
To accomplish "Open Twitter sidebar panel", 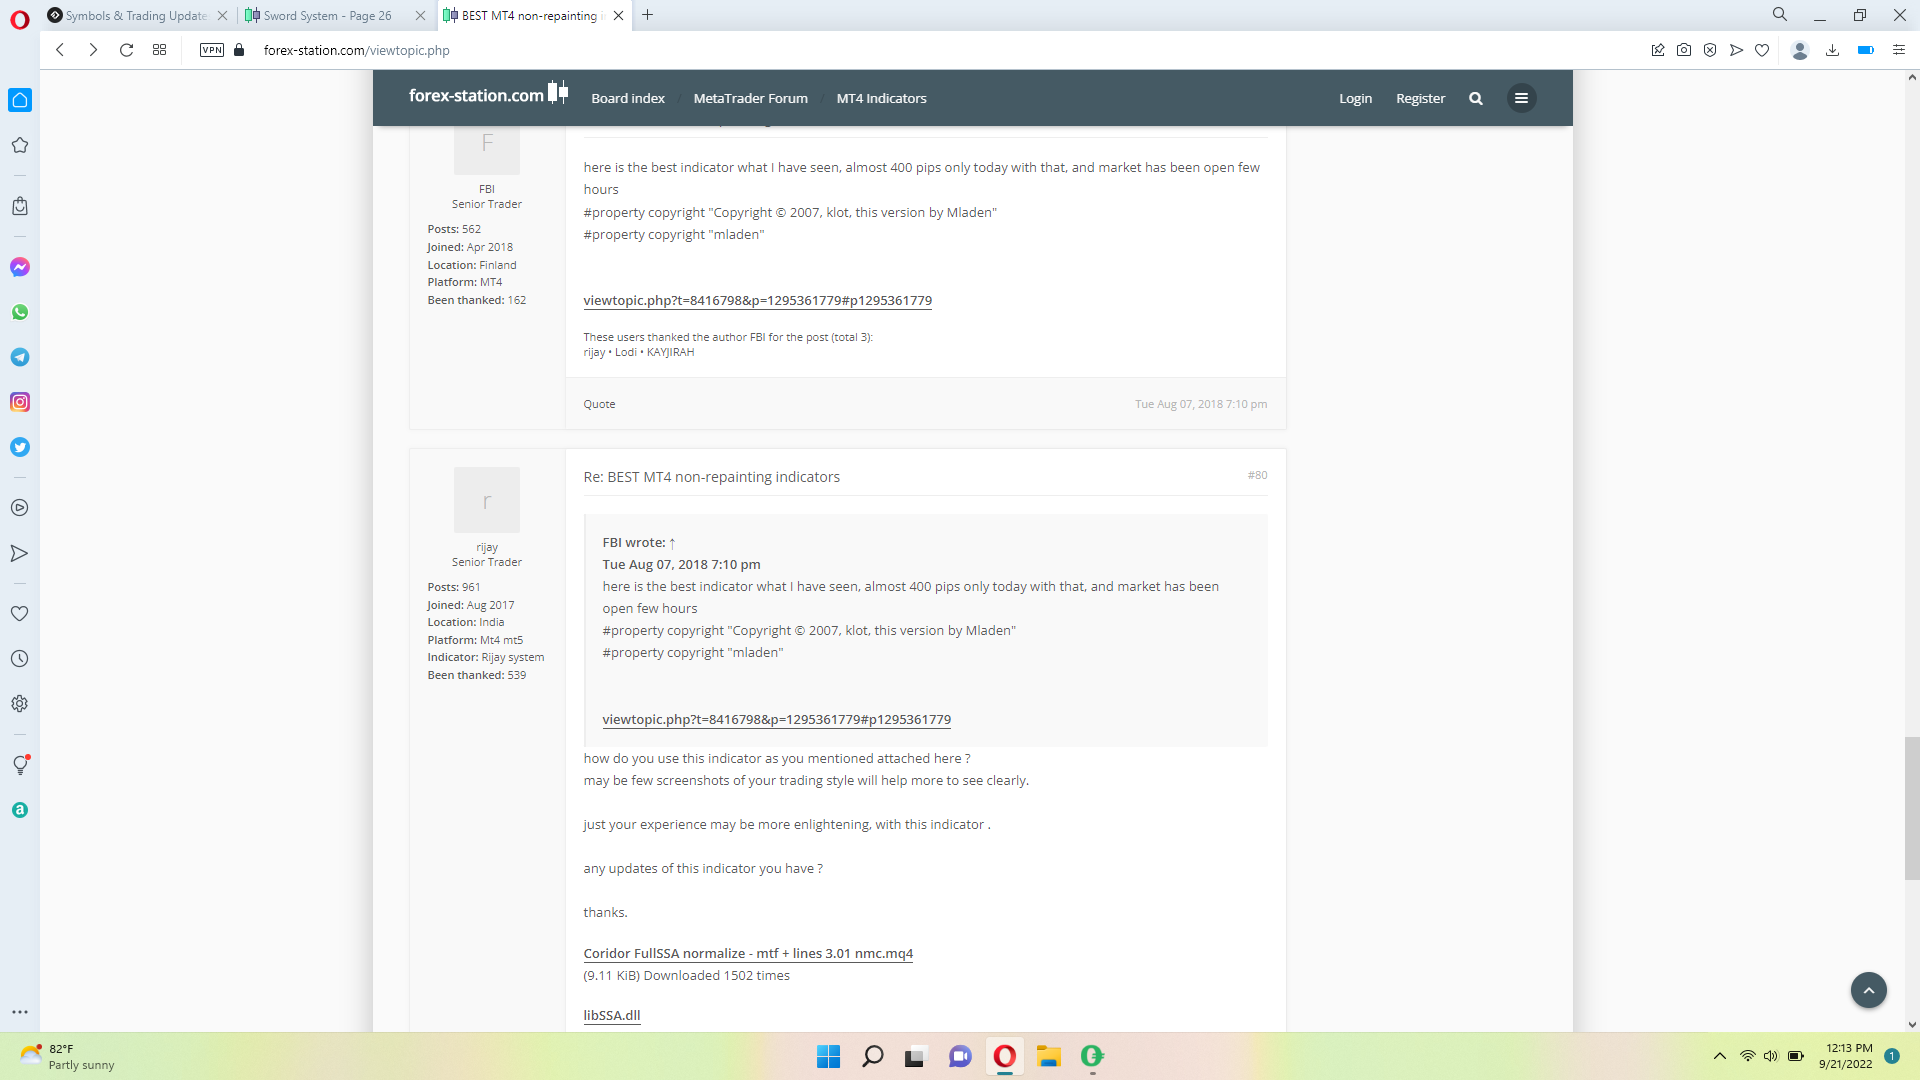I will pyautogui.click(x=20, y=447).
